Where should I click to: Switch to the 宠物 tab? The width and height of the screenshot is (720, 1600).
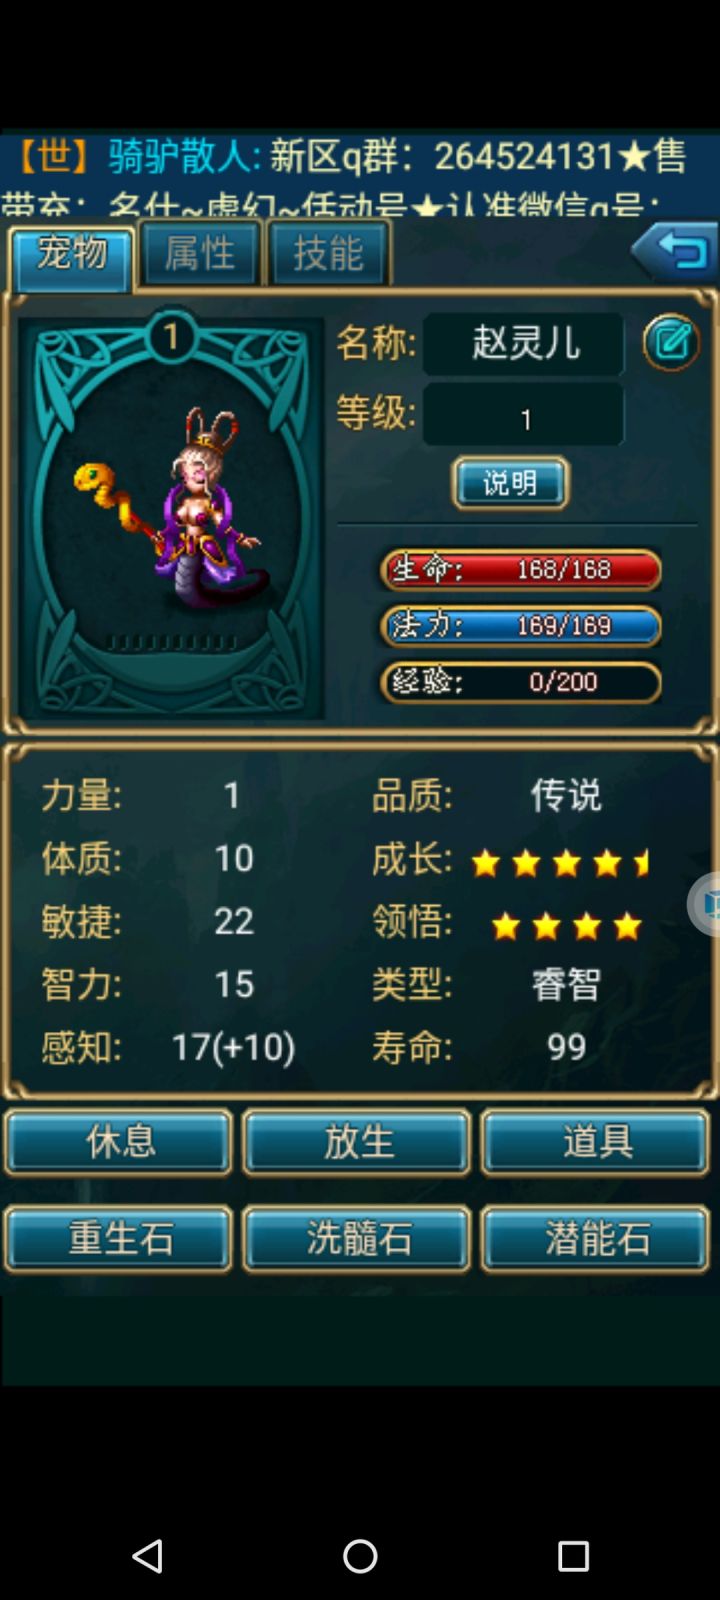(x=71, y=257)
